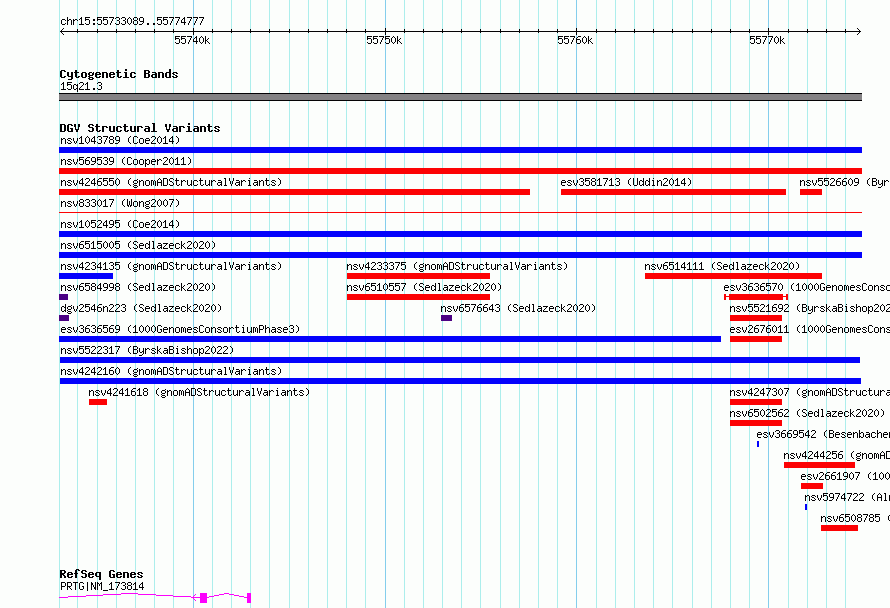Click the small red bar under nsv4241618
The image size is (890, 608).
[x=98, y=402]
